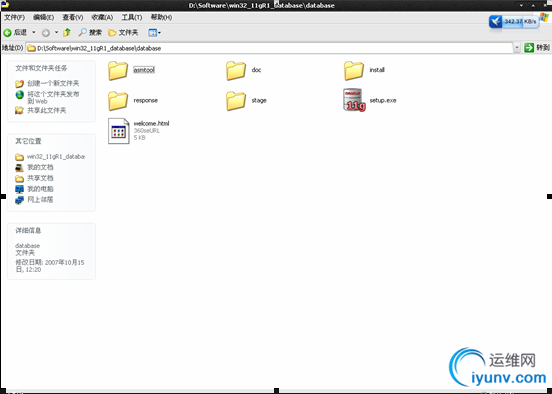The width and height of the screenshot is (552, 394).
Task: Select the doc folder icon
Action: click(x=236, y=70)
